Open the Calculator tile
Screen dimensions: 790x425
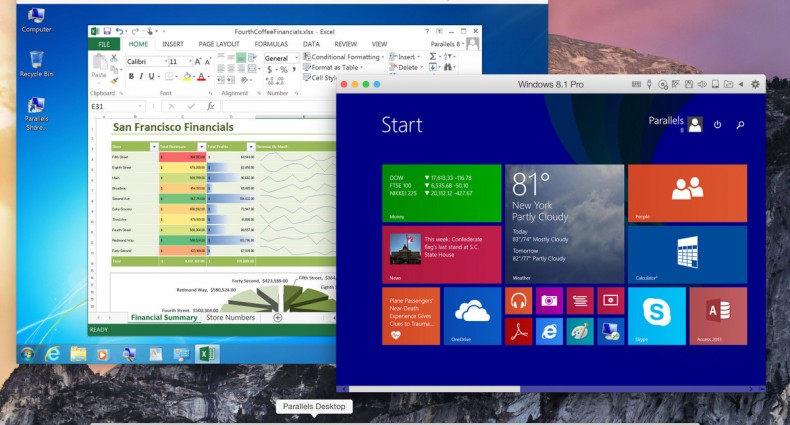pos(686,254)
